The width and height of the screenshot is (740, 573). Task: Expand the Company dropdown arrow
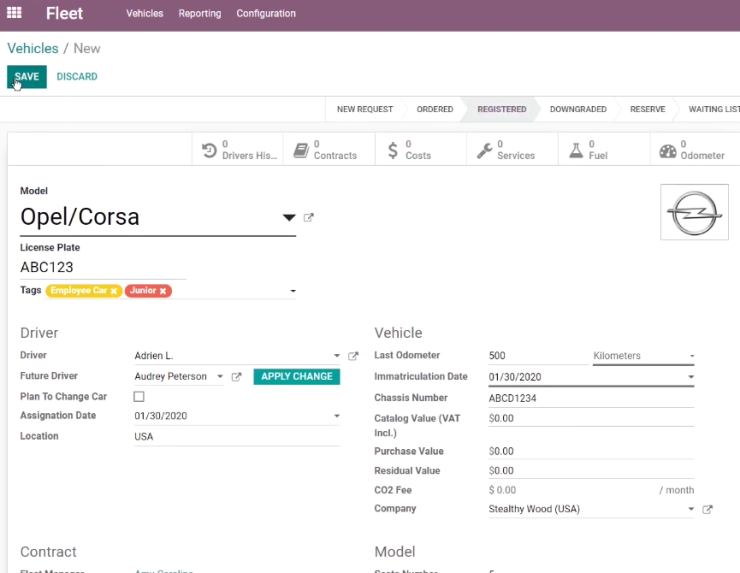tap(691, 509)
